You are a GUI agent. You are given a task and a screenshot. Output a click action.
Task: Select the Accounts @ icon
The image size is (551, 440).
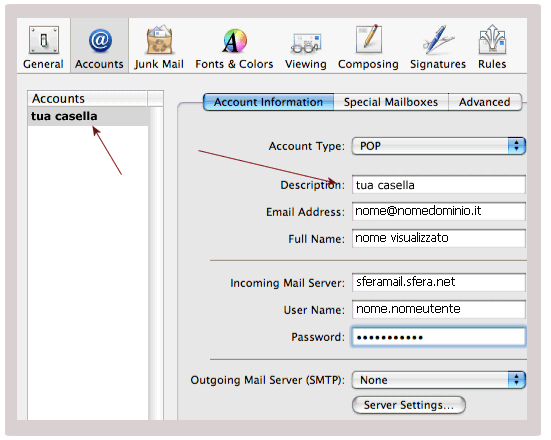click(100, 40)
